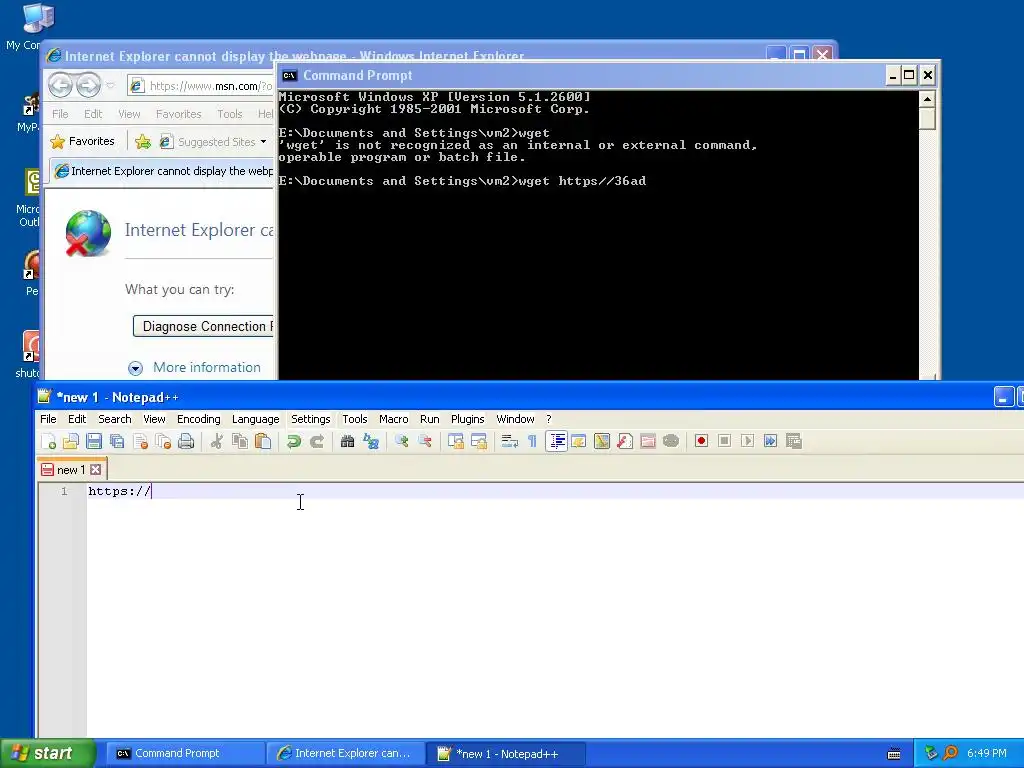Click the Internet Explorer address bar
The width and height of the screenshot is (1024, 768).
(x=201, y=86)
